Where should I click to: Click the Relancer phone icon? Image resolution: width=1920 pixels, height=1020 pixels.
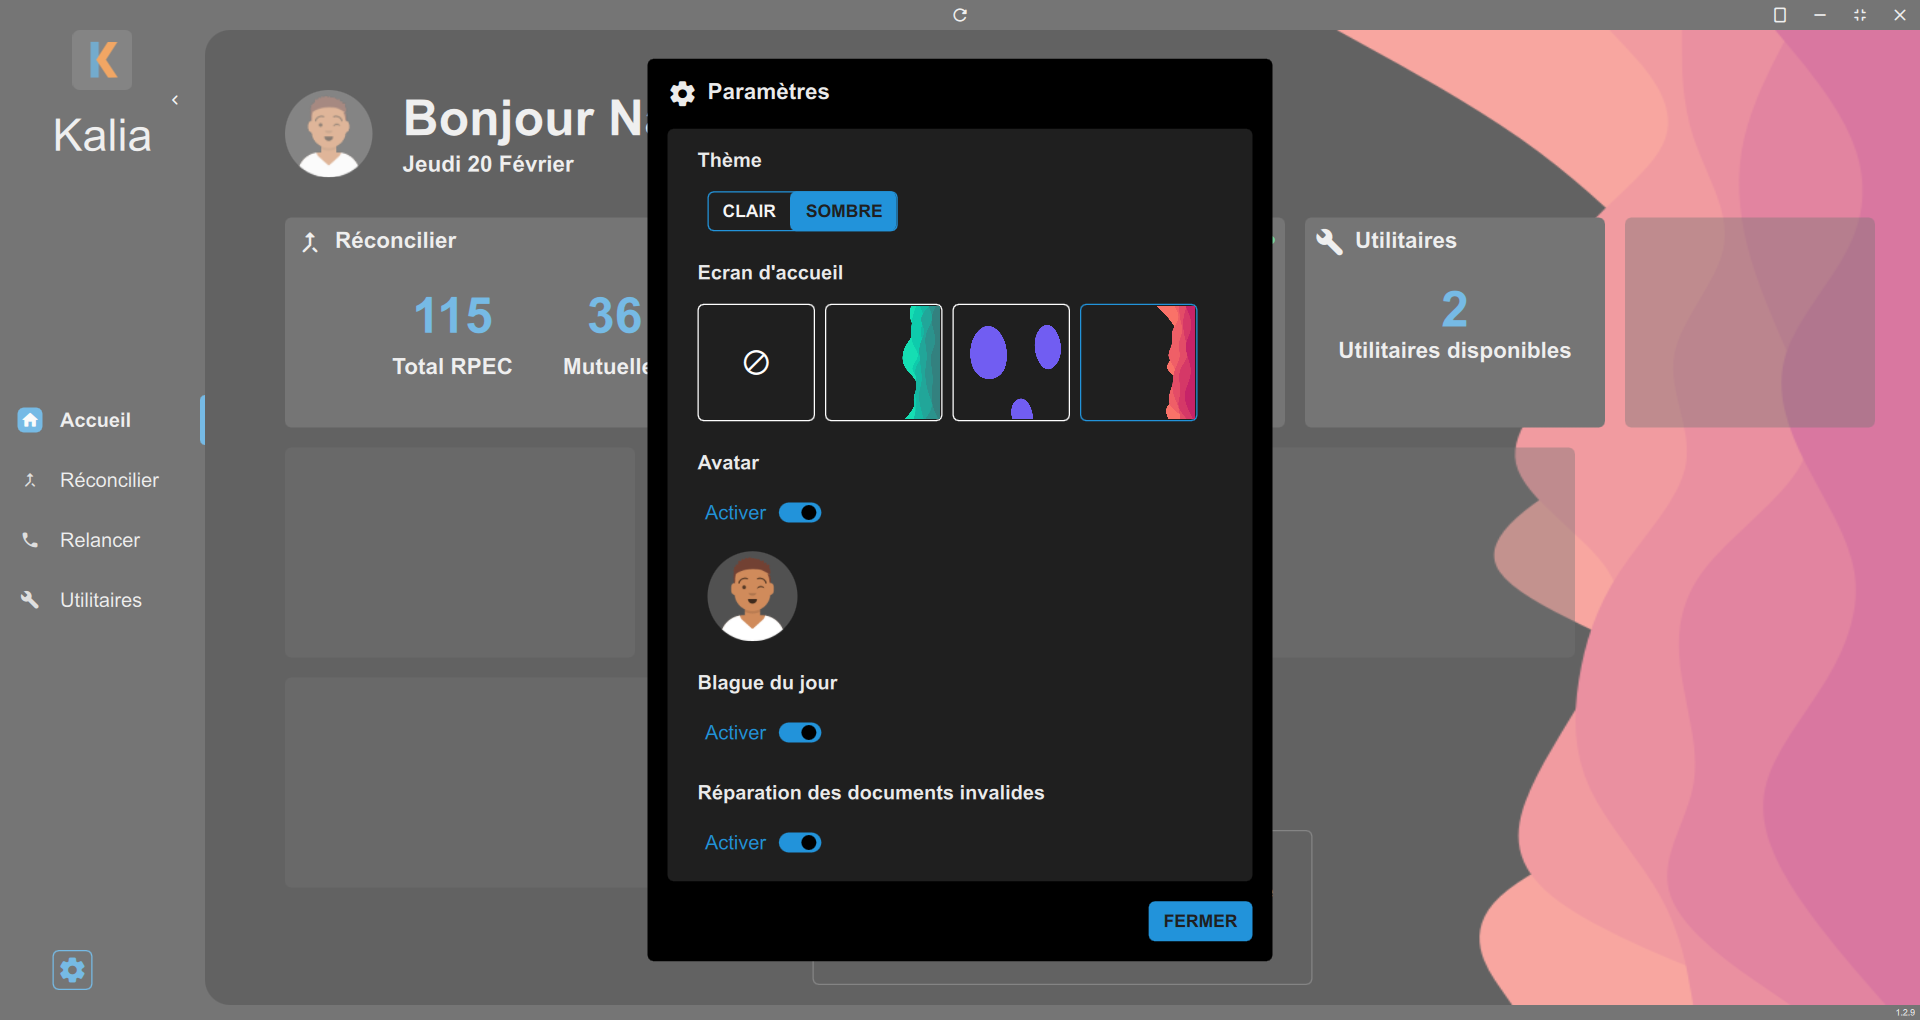pos(30,540)
